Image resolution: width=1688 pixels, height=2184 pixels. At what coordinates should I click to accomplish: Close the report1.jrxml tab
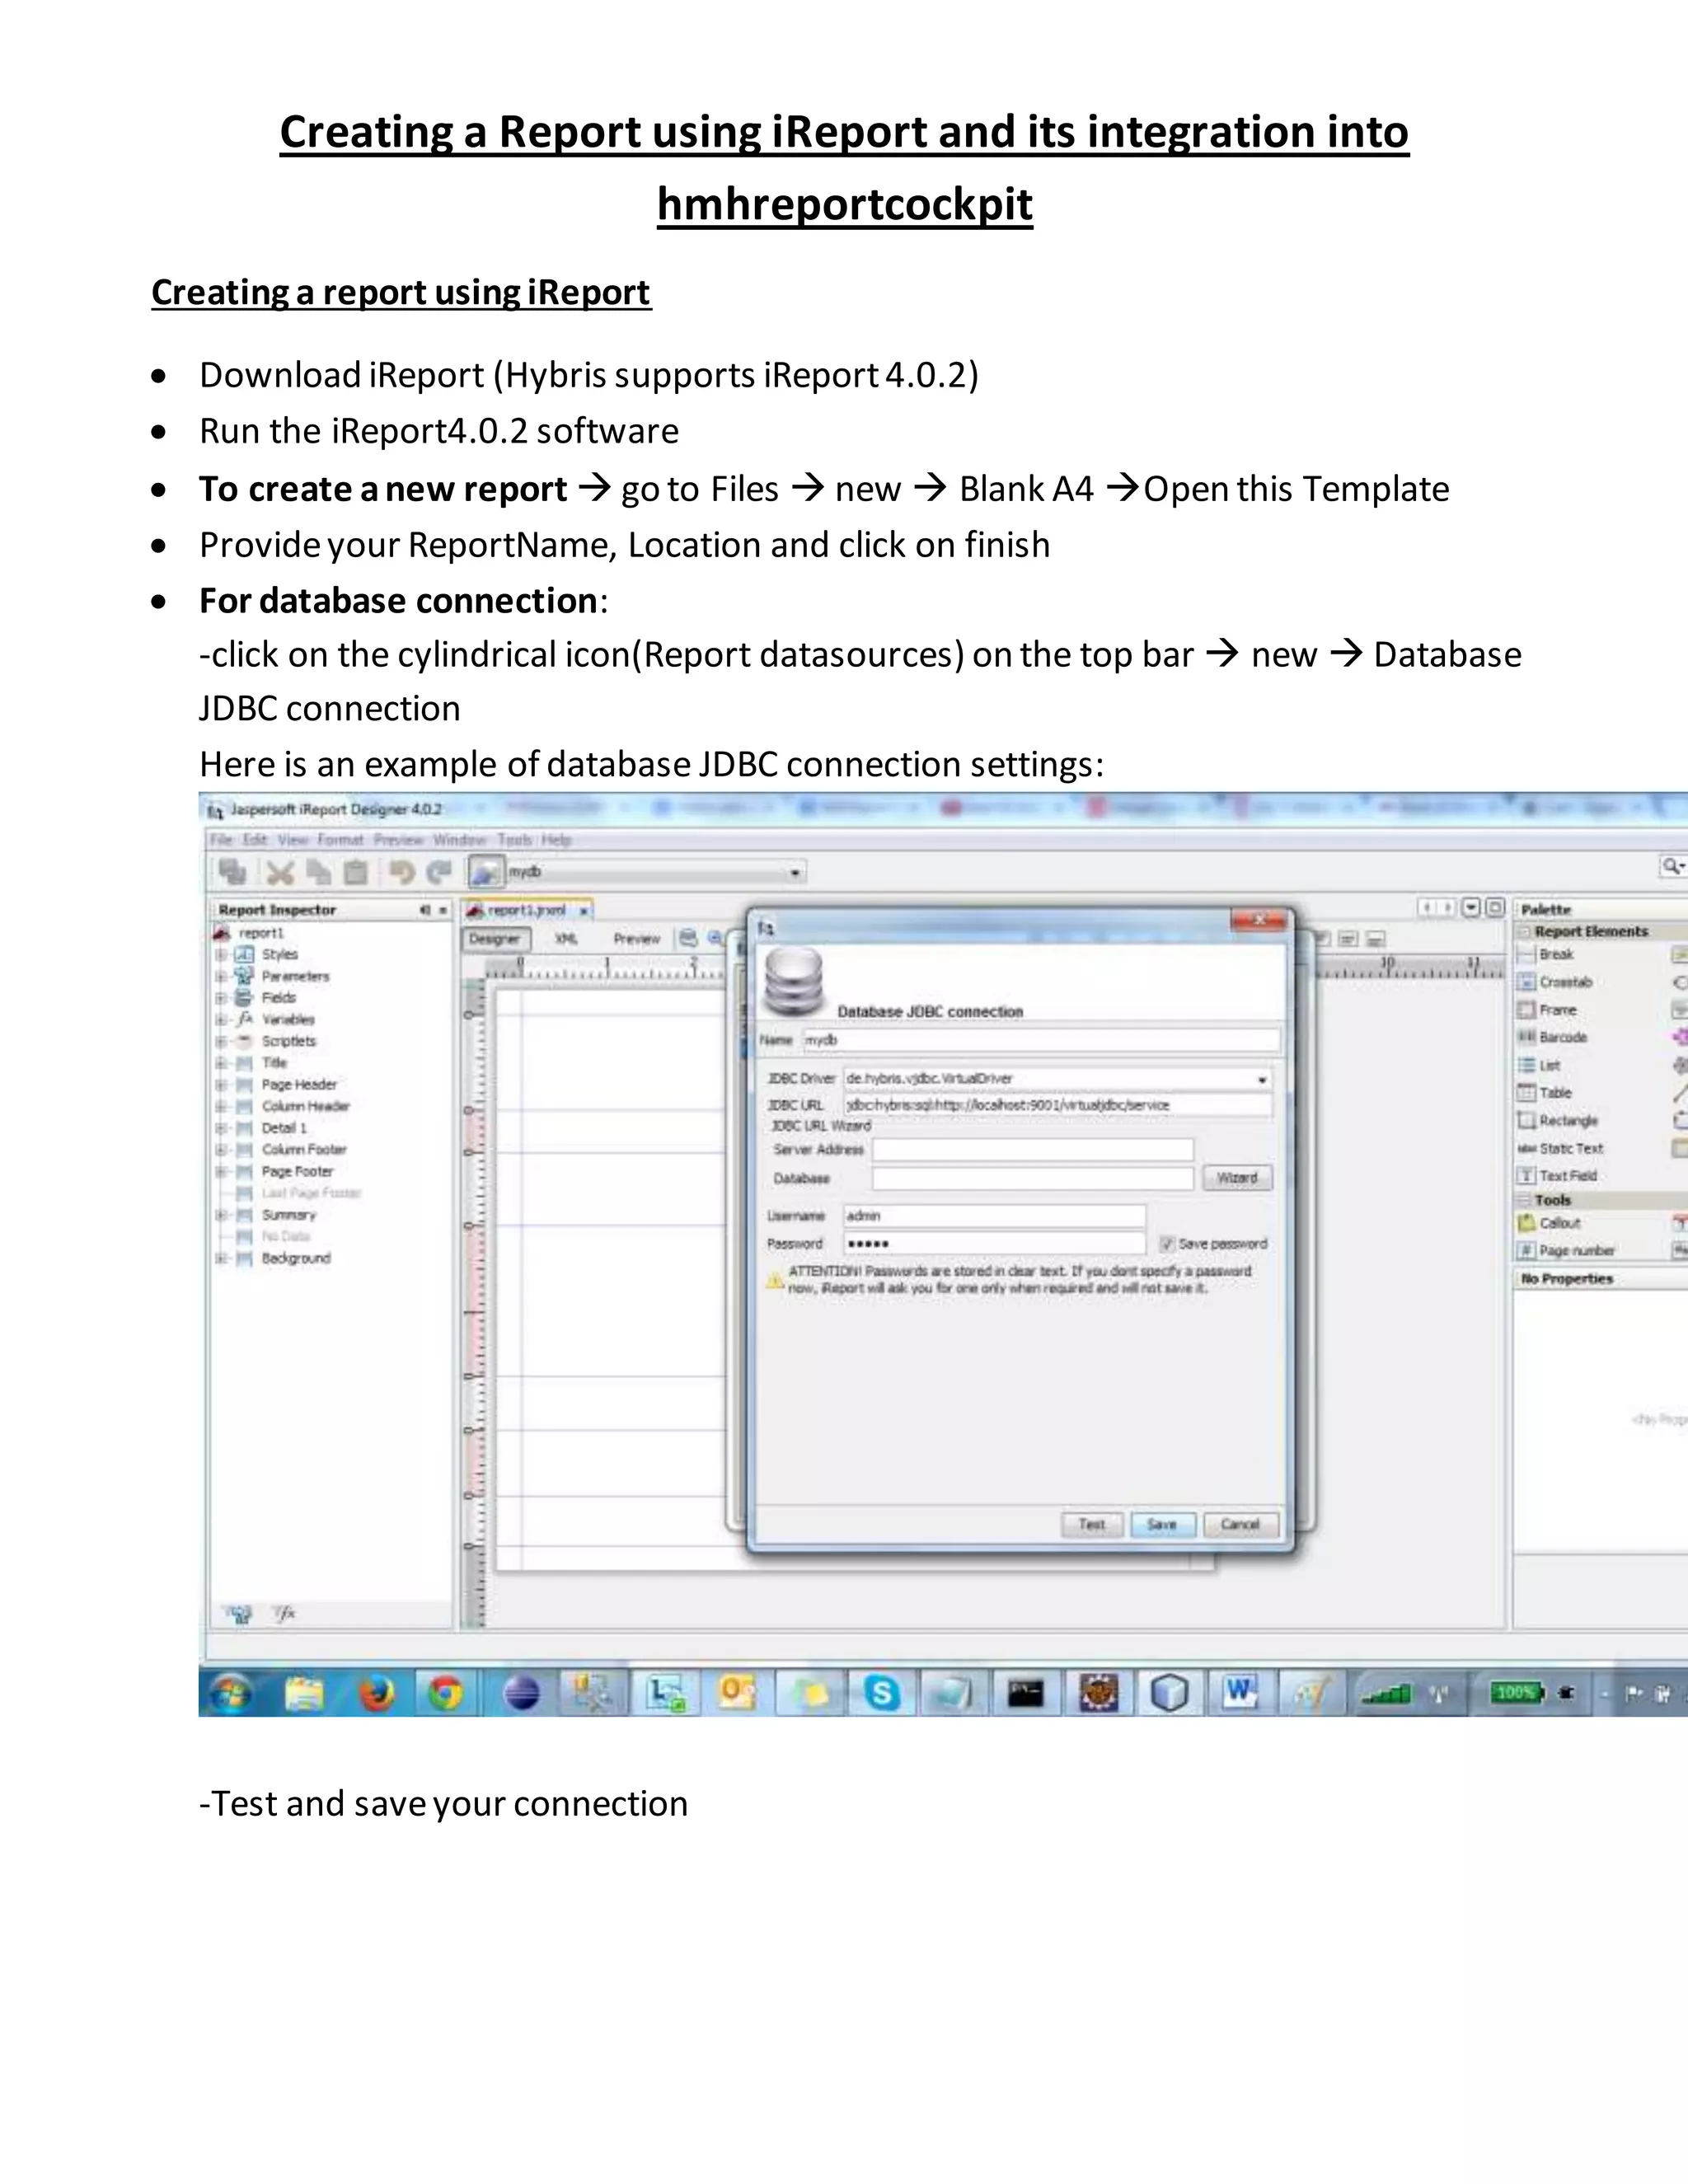coord(583,911)
